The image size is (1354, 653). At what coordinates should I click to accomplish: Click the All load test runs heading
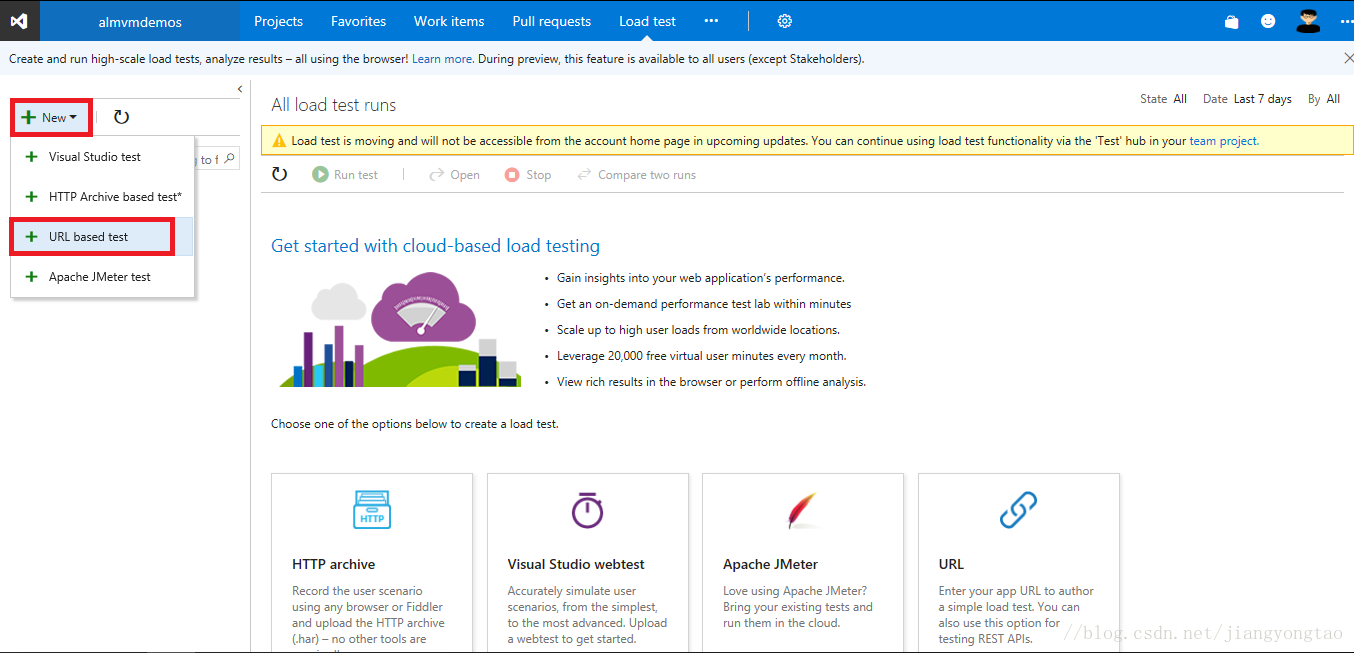(x=334, y=105)
